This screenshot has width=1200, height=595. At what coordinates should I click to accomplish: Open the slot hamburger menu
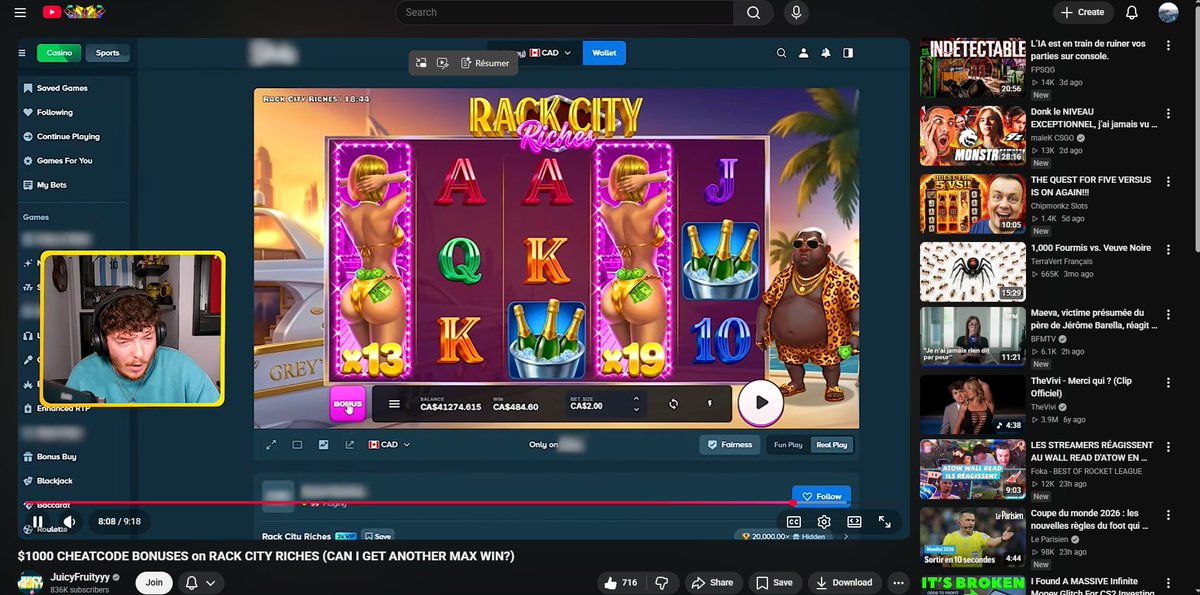394,404
